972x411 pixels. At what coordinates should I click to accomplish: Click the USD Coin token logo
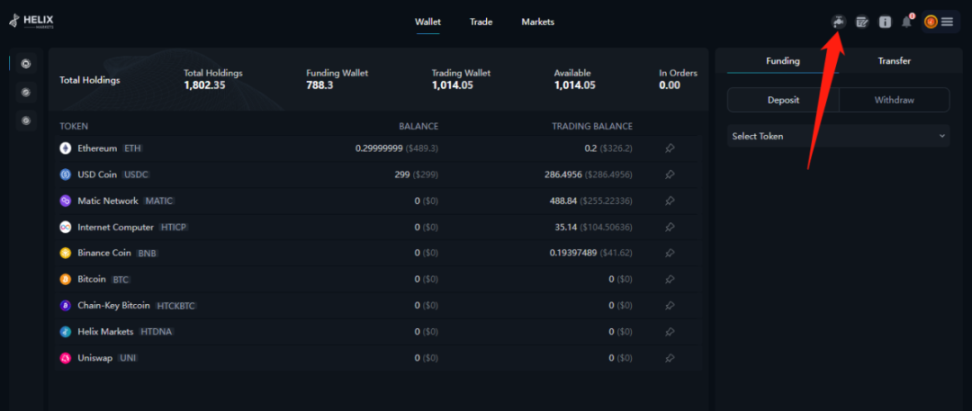(x=65, y=175)
